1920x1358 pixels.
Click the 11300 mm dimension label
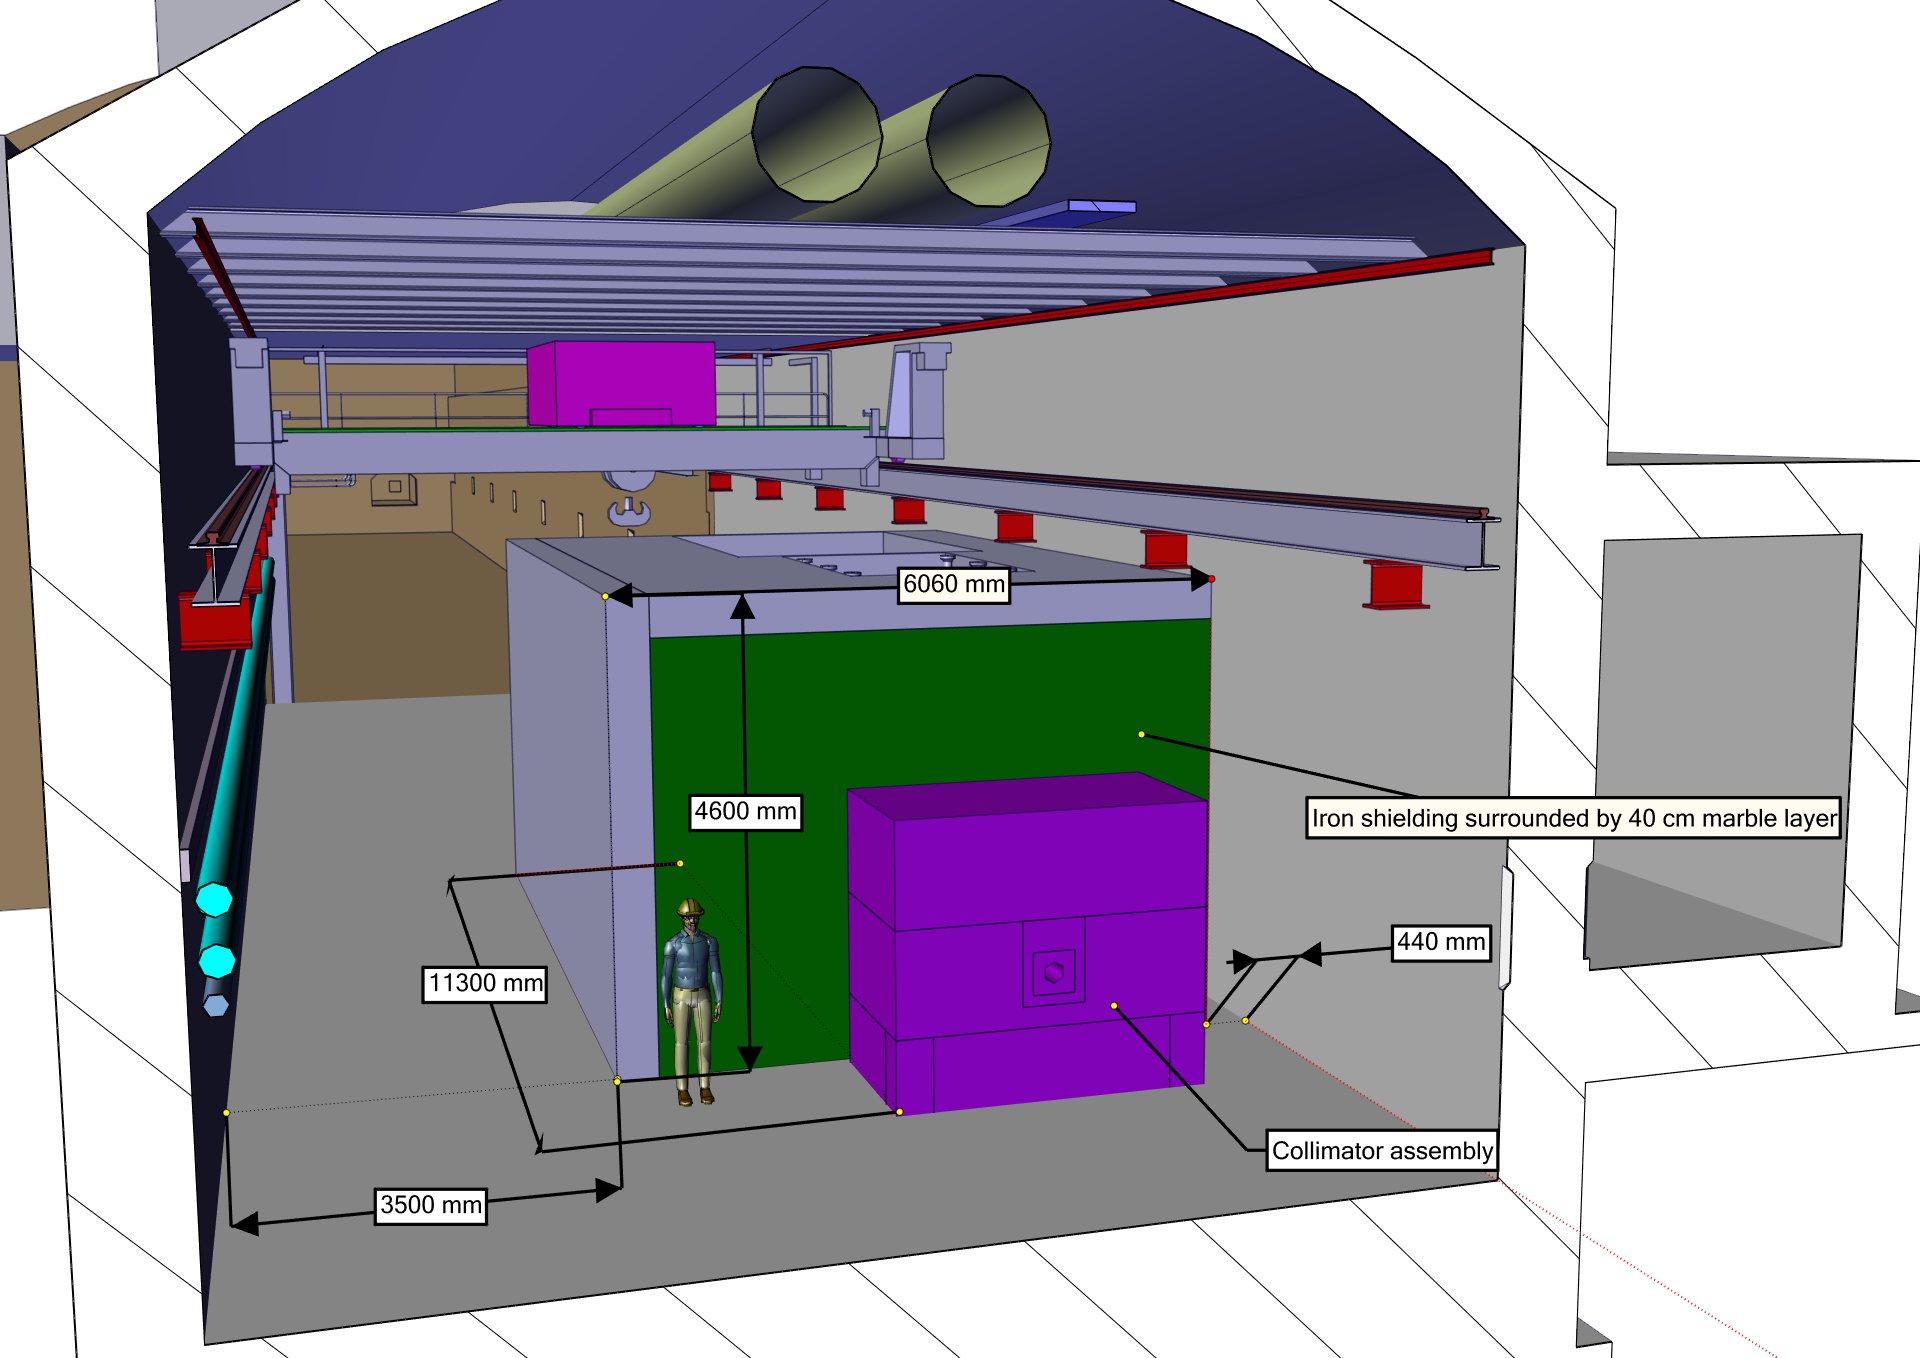pyautogui.click(x=485, y=983)
